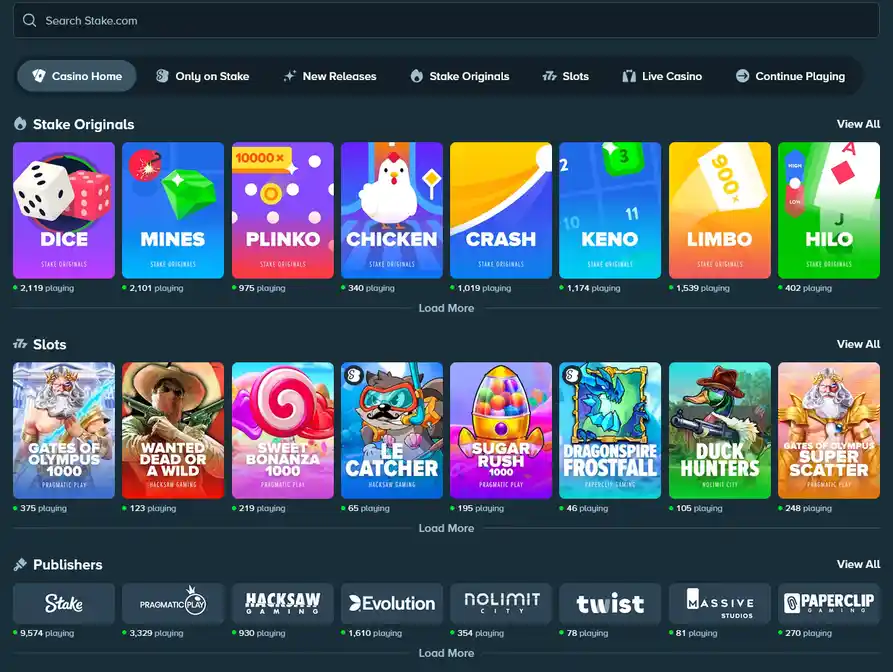Click the '2,119 playing' count under Dice

click(47, 288)
